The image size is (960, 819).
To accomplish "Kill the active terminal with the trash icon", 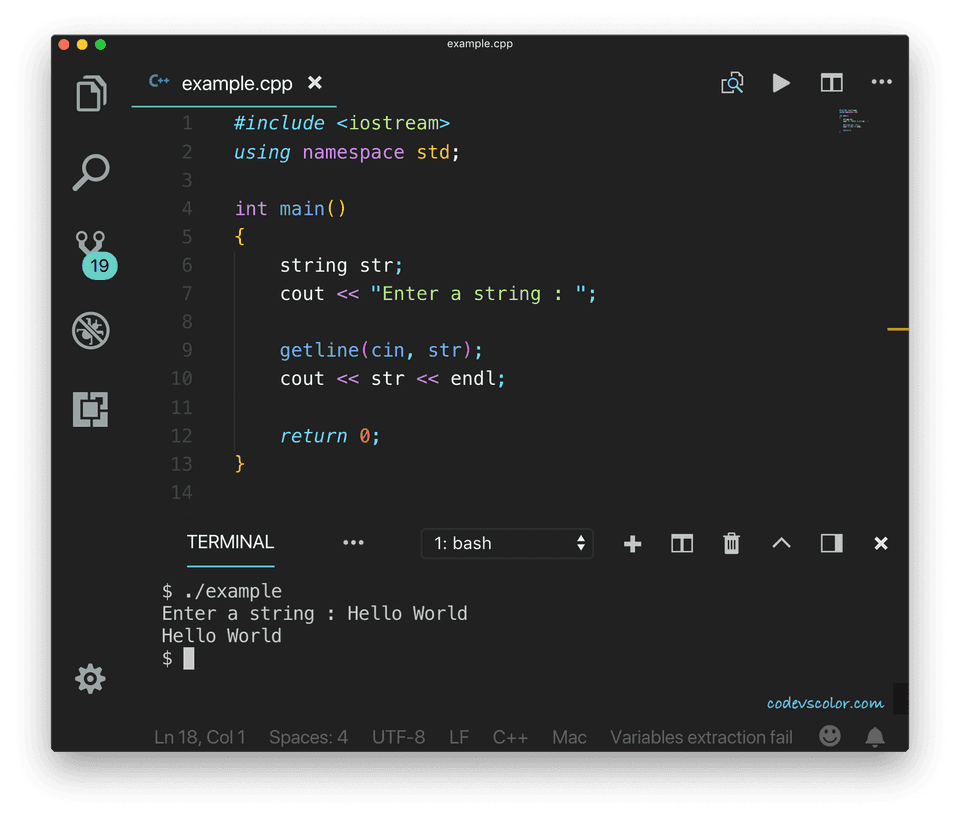I will [731, 543].
